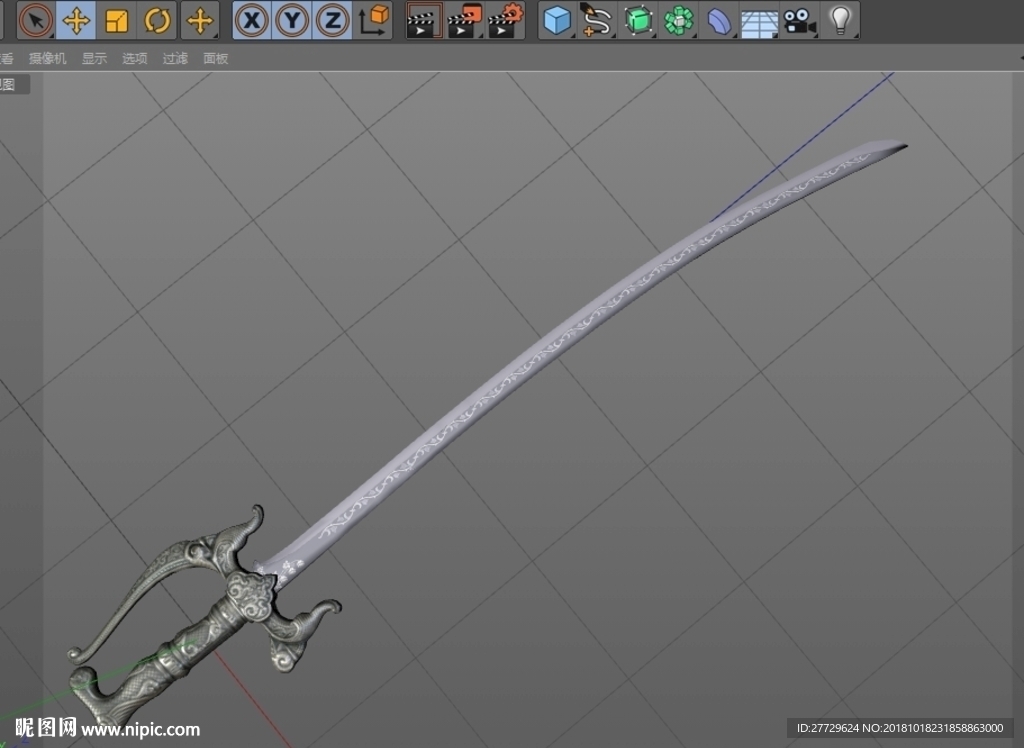Image resolution: width=1024 pixels, height=748 pixels.
Task: Render to Picture Viewer
Action: 464,20
